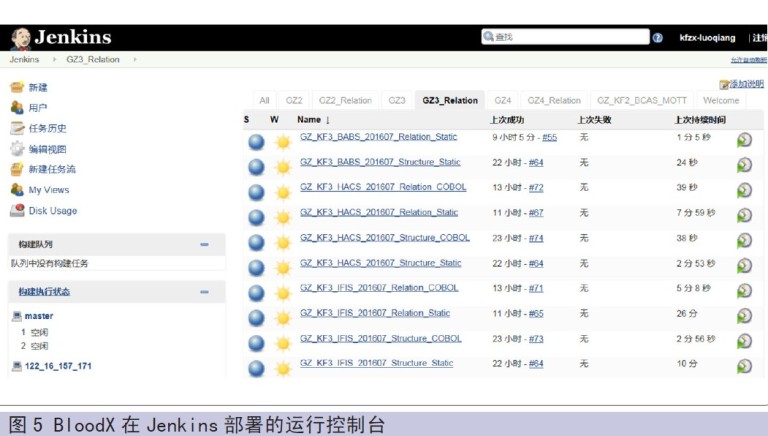Open job GZ_KF3_BABS_201607_Relation_Static
This screenshot has width=768, height=436.
tap(379, 137)
